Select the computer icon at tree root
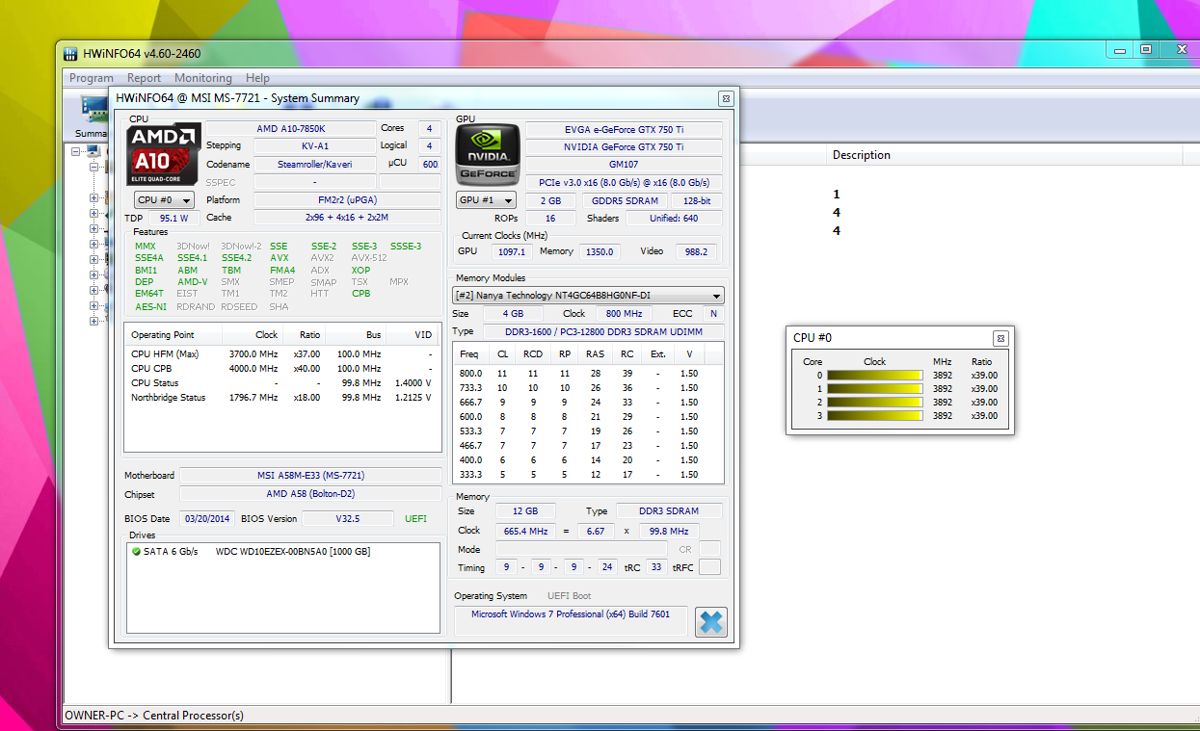1200x731 pixels. (93, 152)
